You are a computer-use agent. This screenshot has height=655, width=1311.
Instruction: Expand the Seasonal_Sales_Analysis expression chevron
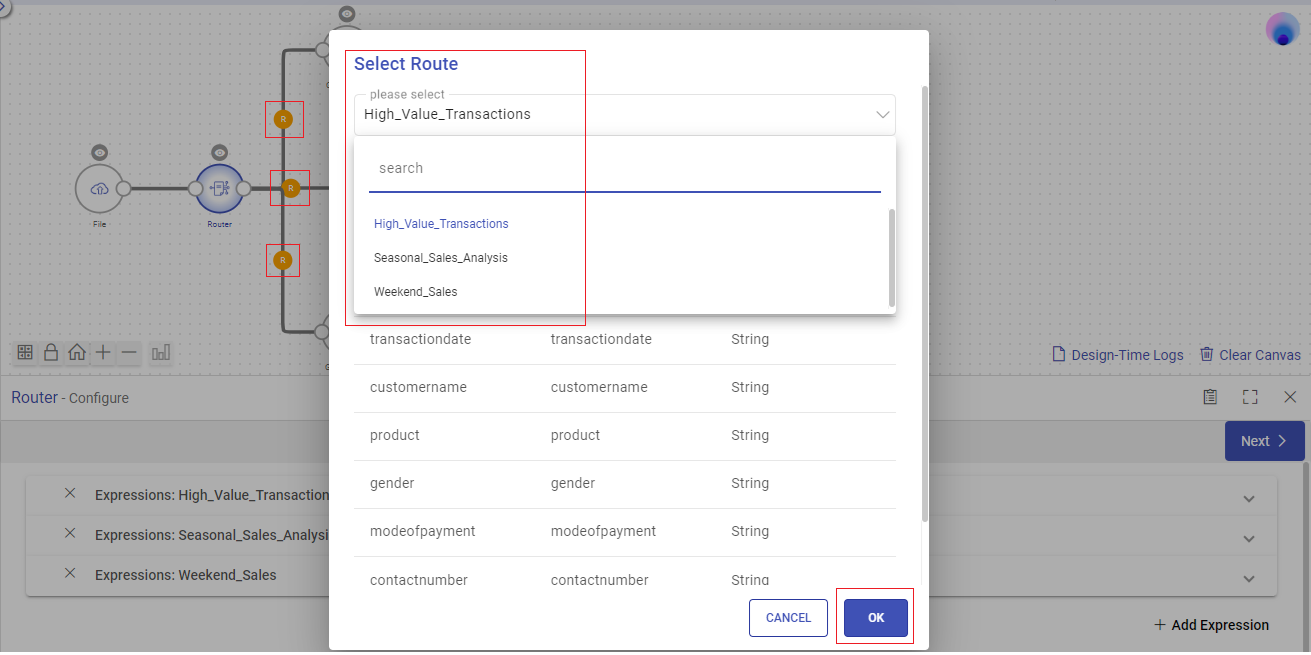point(1248,539)
